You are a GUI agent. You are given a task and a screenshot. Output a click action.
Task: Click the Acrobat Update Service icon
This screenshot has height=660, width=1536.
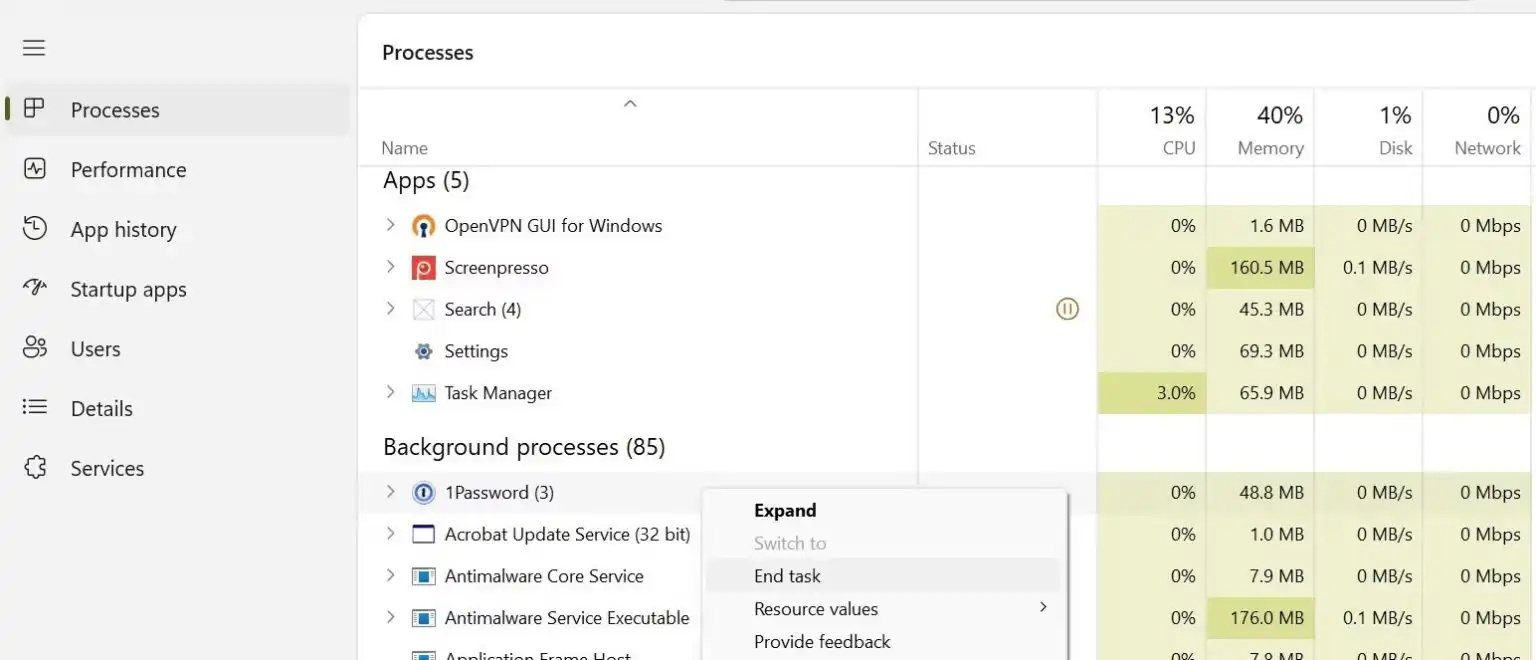point(424,535)
